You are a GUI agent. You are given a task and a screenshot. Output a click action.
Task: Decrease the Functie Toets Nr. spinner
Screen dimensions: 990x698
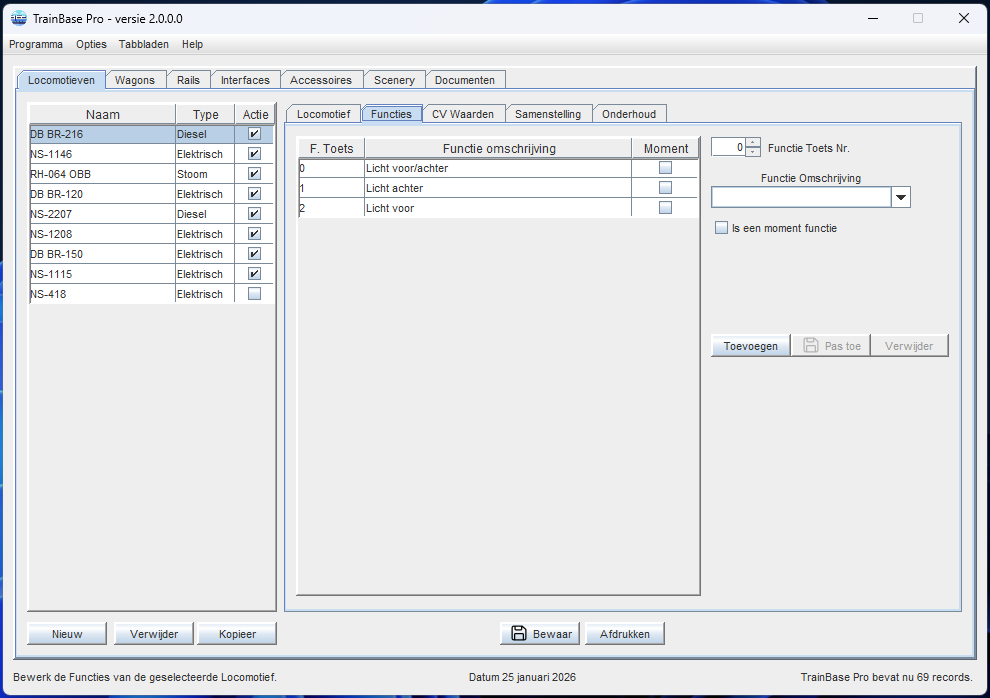[x=753, y=152]
